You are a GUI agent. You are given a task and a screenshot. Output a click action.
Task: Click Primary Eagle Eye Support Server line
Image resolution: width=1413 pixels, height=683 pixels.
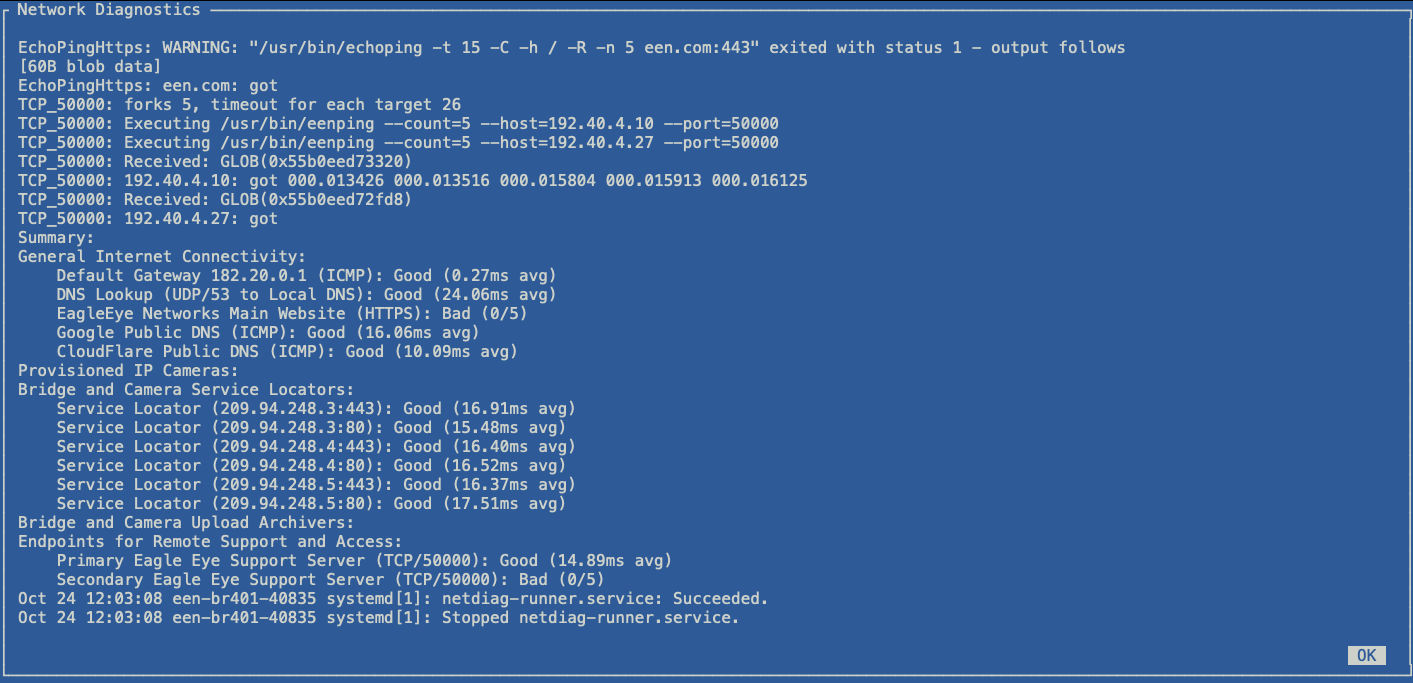pyautogui.click(x=364, y=561)
